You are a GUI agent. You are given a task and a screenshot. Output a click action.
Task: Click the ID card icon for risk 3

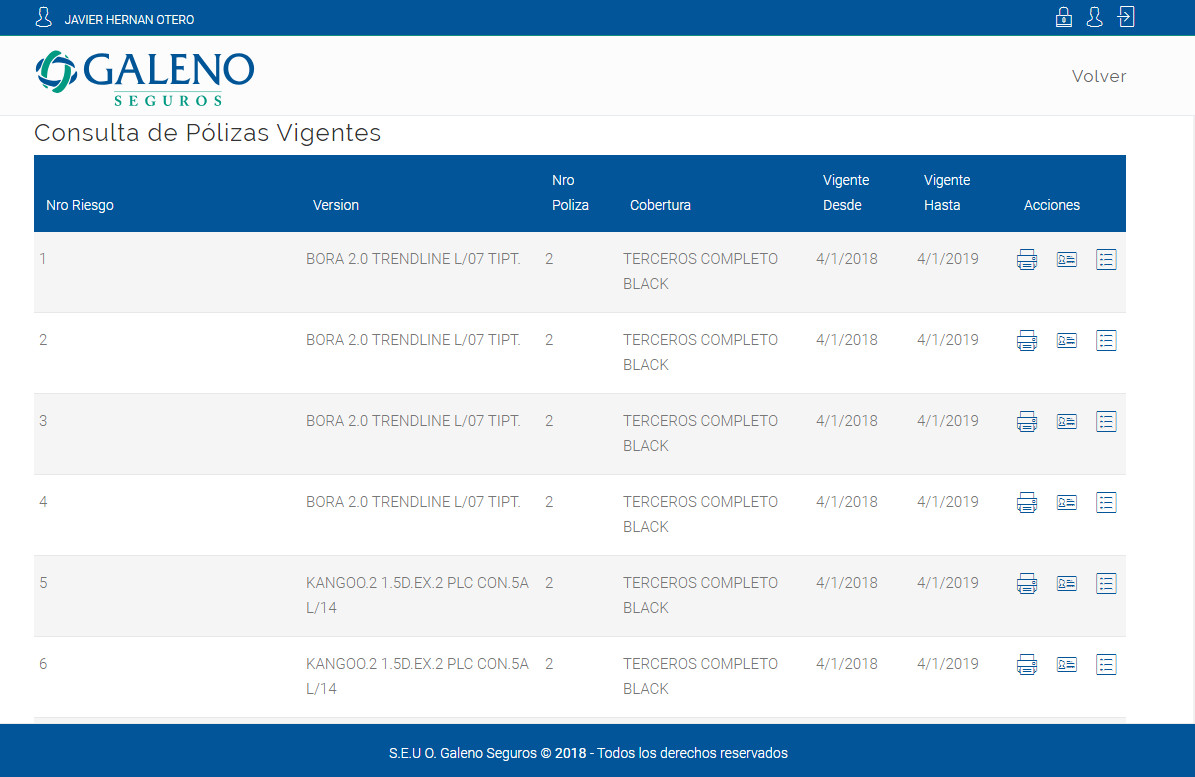coord(1066,421)
